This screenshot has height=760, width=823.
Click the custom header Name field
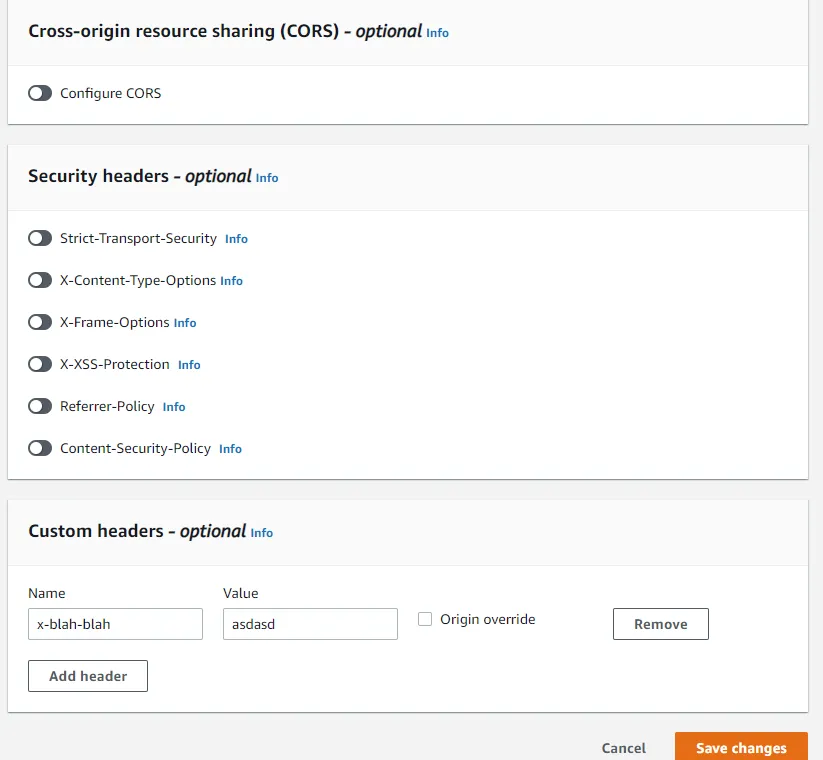[115, 624]
